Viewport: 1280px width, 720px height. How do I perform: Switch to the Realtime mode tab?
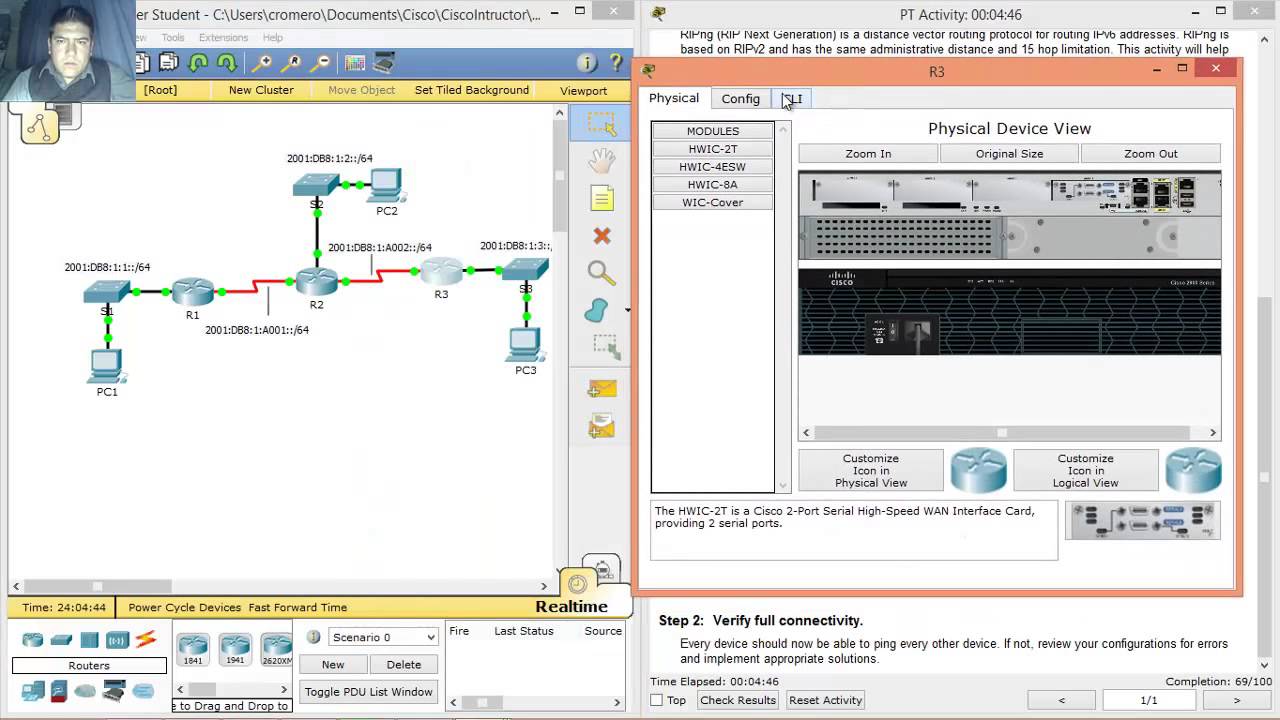click(x=571, y=606)
